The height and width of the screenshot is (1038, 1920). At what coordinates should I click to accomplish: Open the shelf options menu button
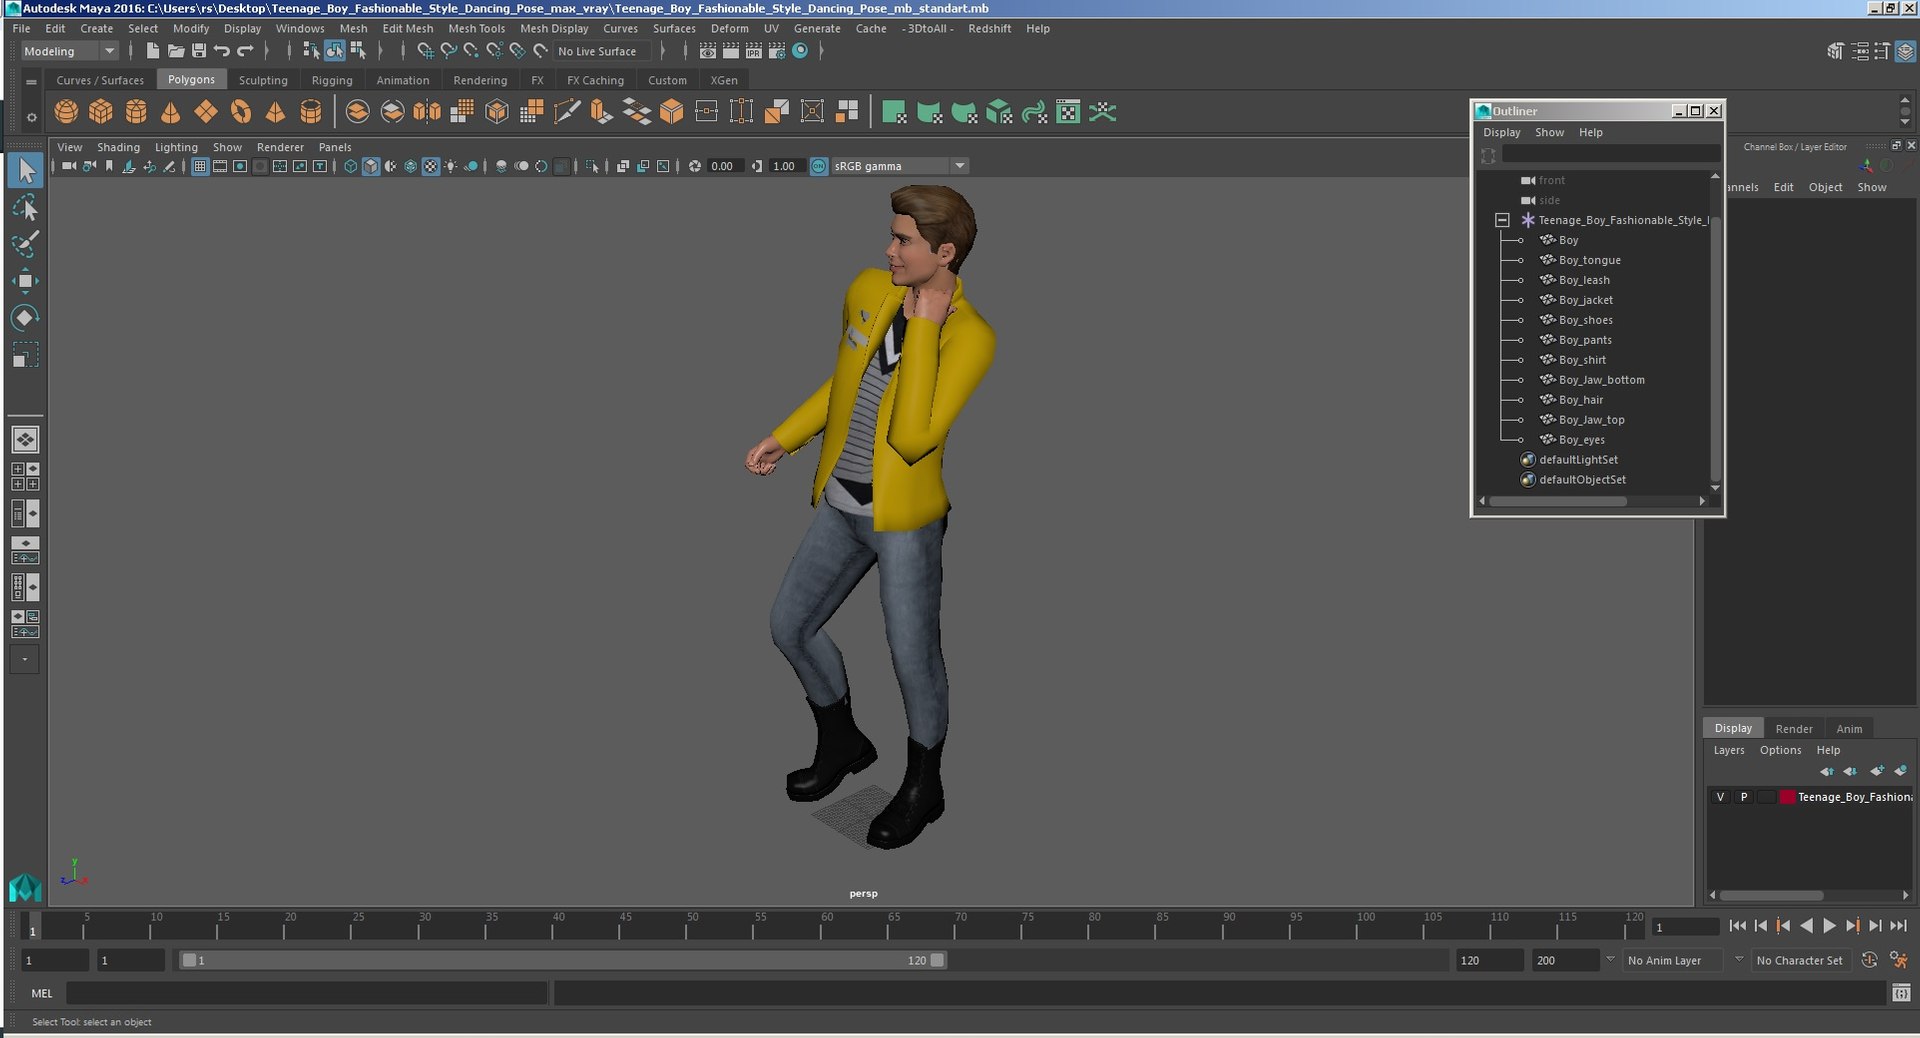tap(31, 118)
